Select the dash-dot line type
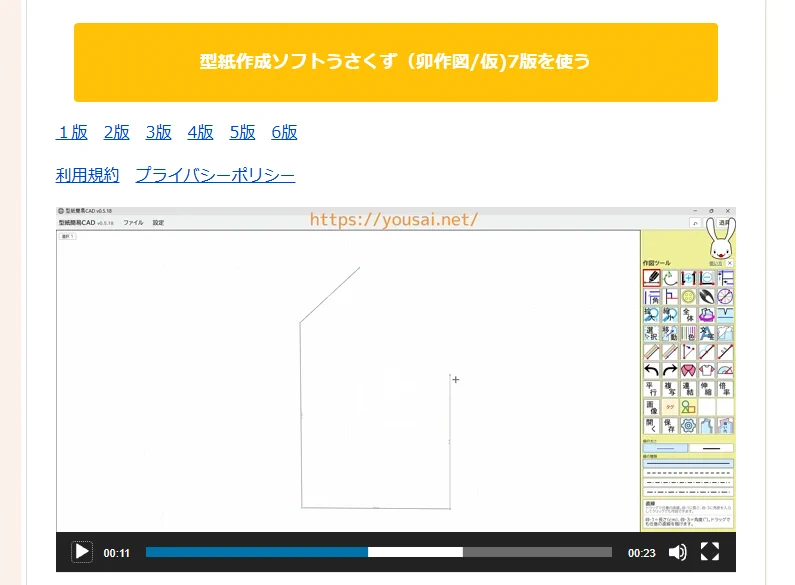 tap(688, 483)
